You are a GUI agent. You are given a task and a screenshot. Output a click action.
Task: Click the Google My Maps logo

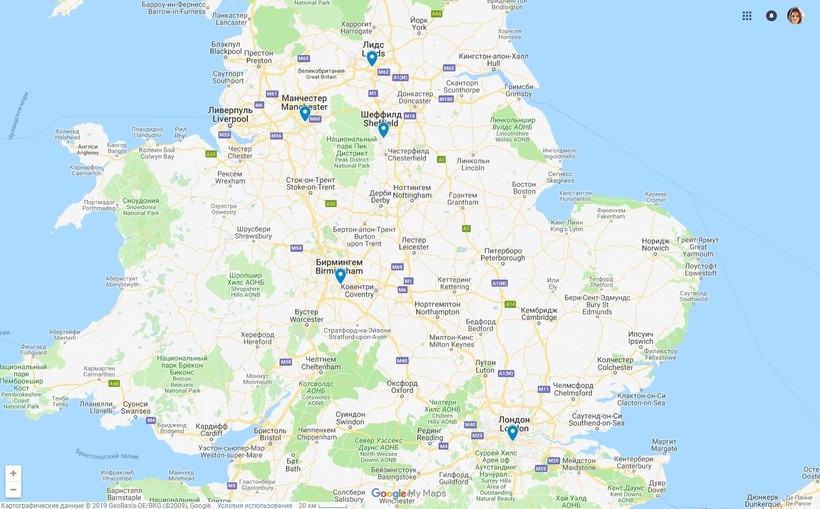click(x=408, y=493)
